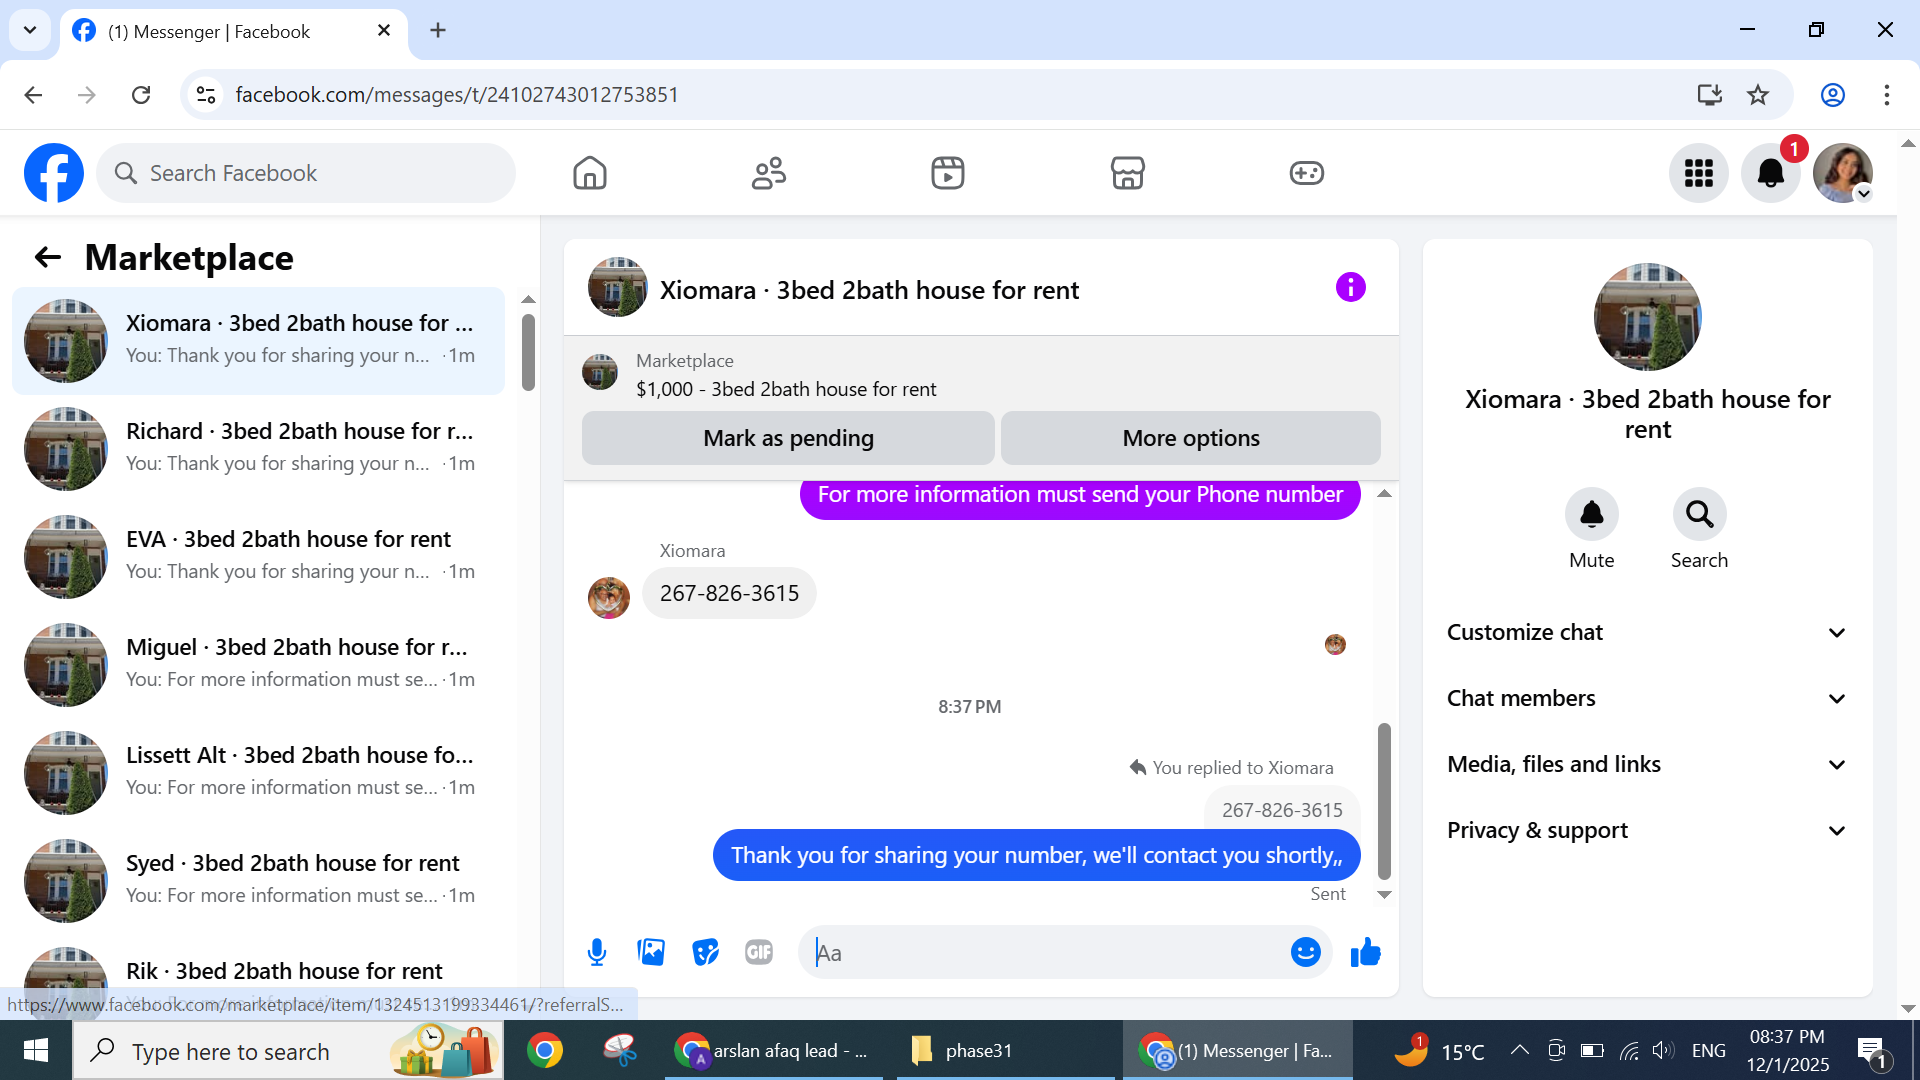Open the Video (Watch) icon
Viewport: 1920px width, 1080px height.
click(948, 173)
